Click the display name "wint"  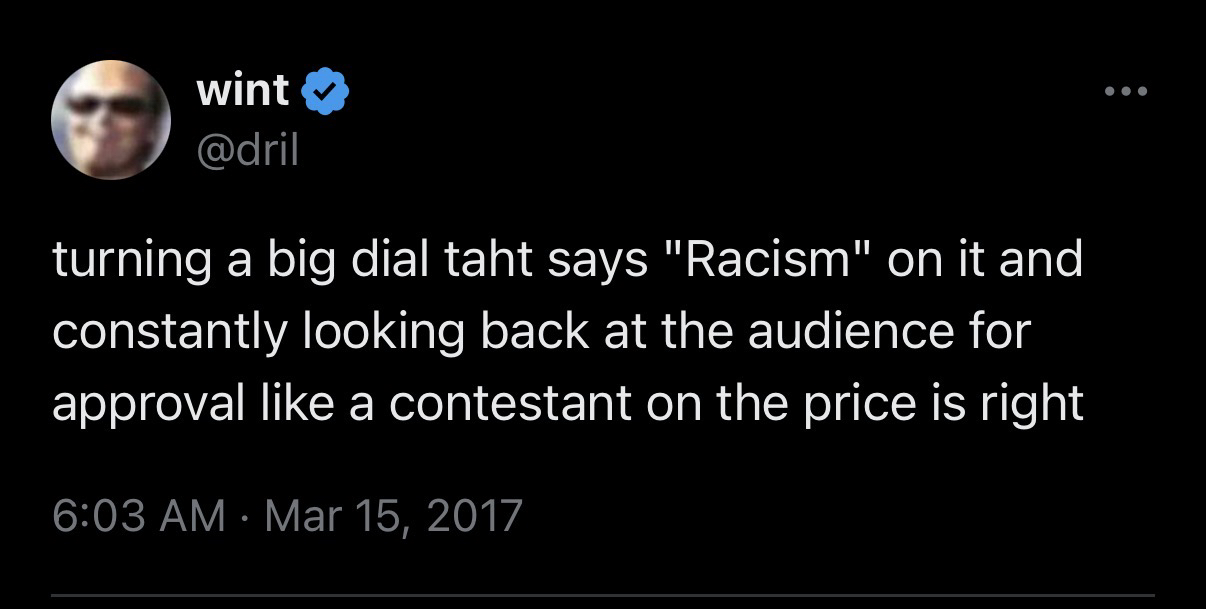click(243, 92)
